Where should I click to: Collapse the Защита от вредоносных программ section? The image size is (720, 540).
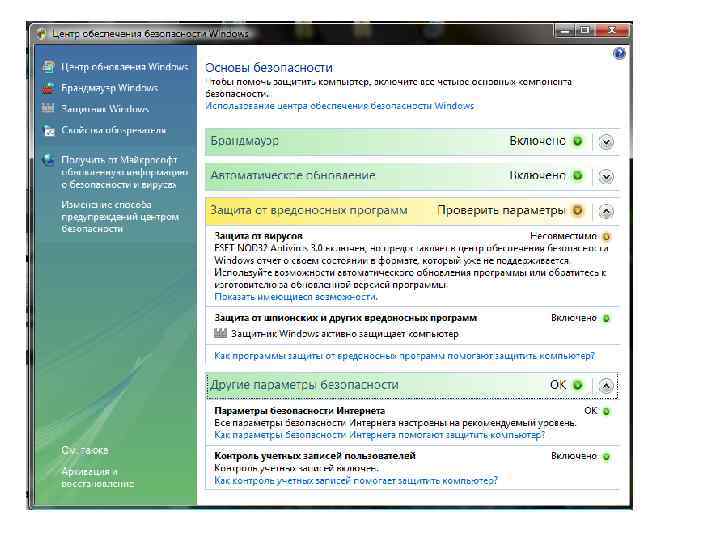[606, 211]
